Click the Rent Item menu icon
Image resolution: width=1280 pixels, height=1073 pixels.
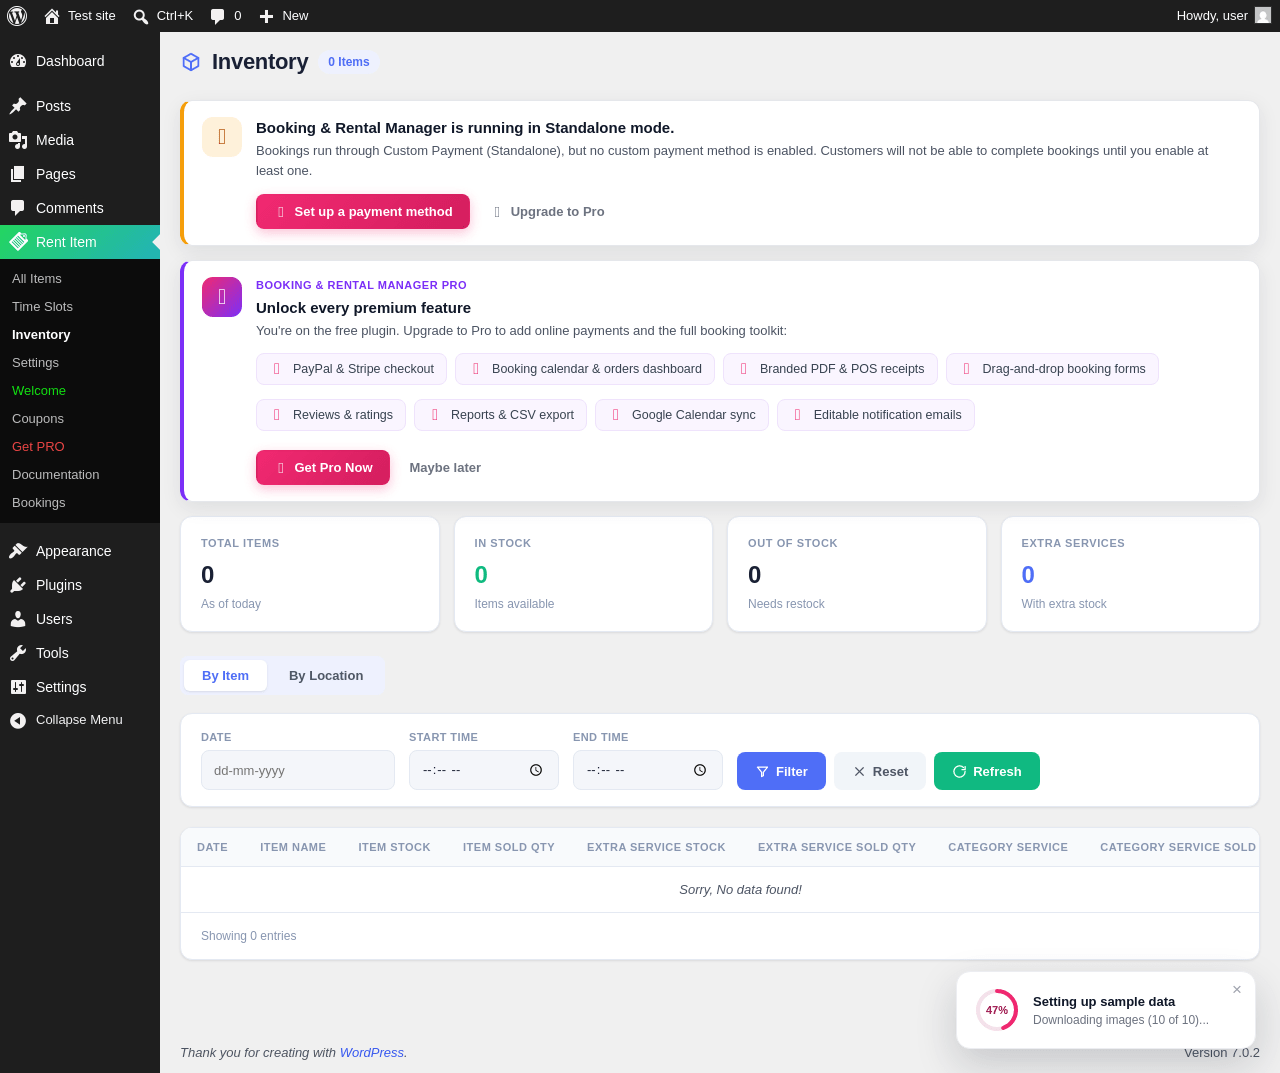pyautogui.click(x=18, y=242)
